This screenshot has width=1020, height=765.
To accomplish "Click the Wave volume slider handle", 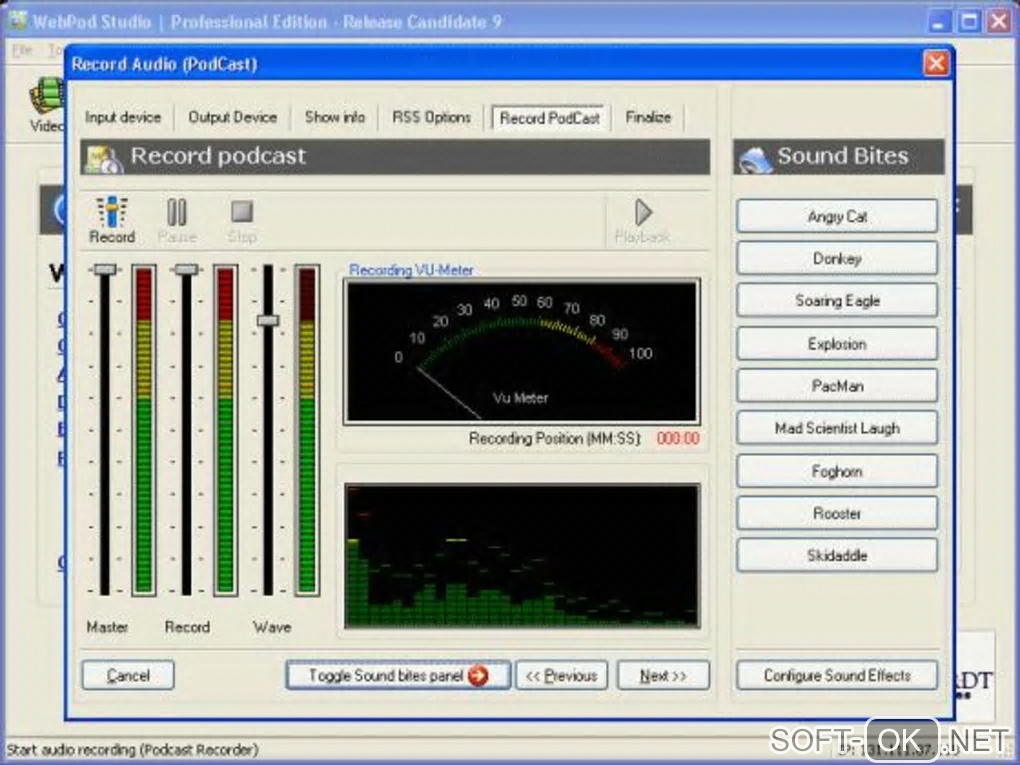I will (268, 320).
